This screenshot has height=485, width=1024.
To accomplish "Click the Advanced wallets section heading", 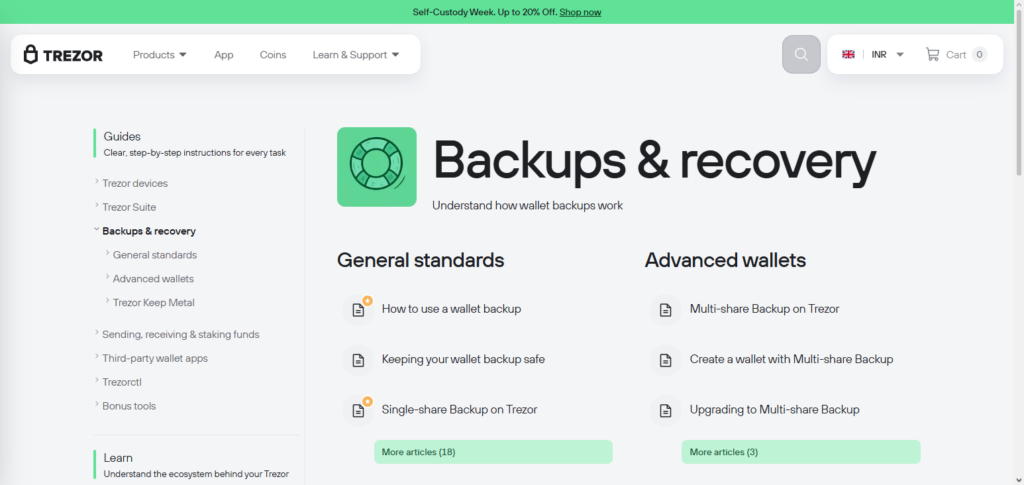I will [726, 260].
